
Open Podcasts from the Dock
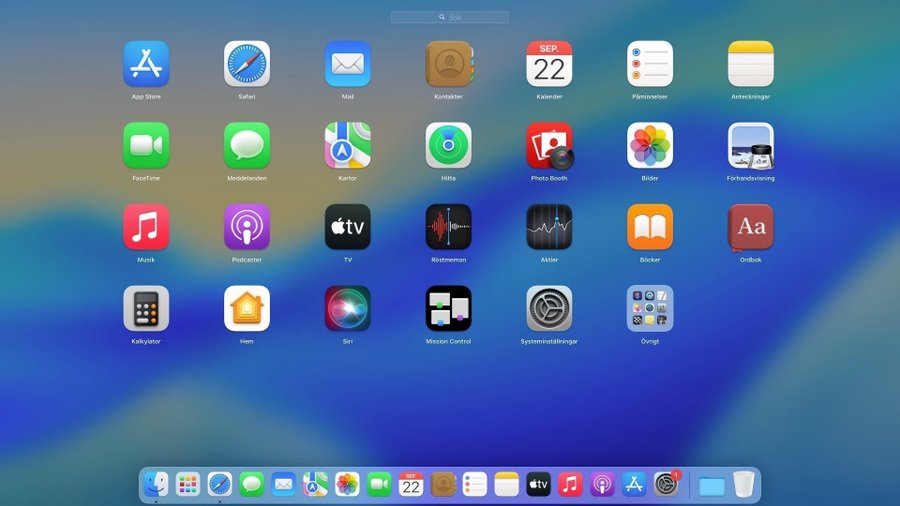click(x=602, y=485)
